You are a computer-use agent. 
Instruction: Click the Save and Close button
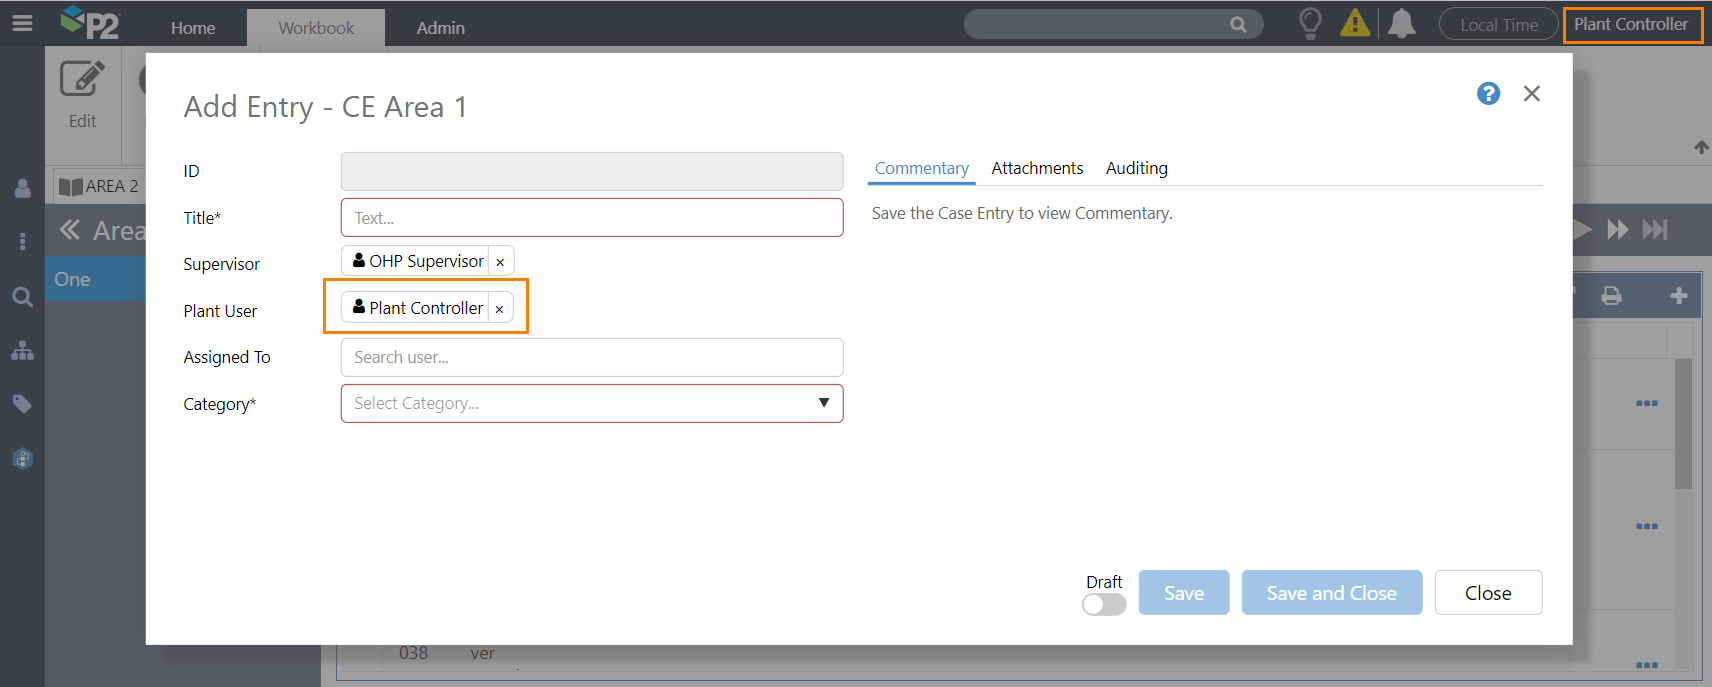[x=1331, y=593]
